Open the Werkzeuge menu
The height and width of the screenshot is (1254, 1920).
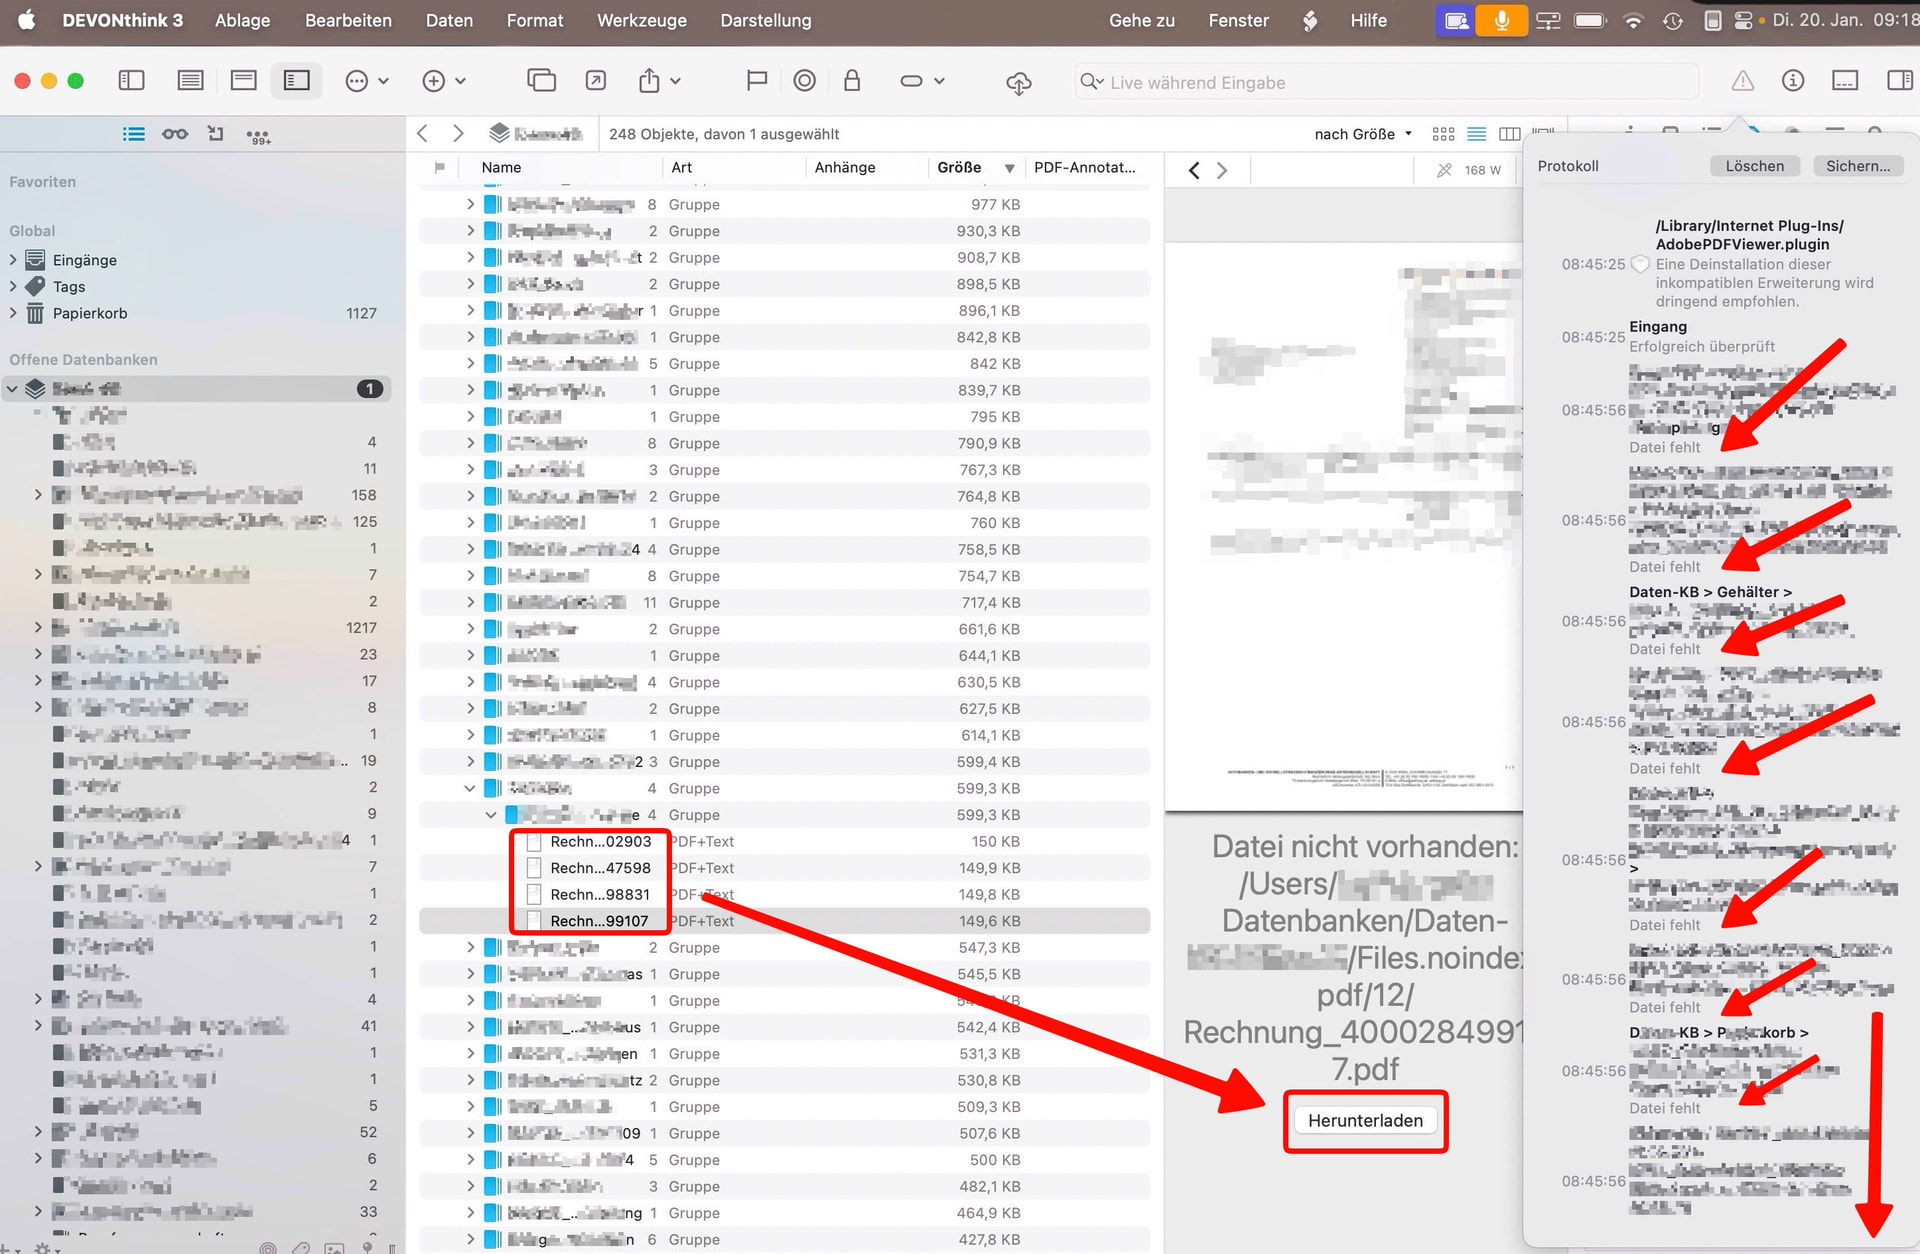[641, 20]
